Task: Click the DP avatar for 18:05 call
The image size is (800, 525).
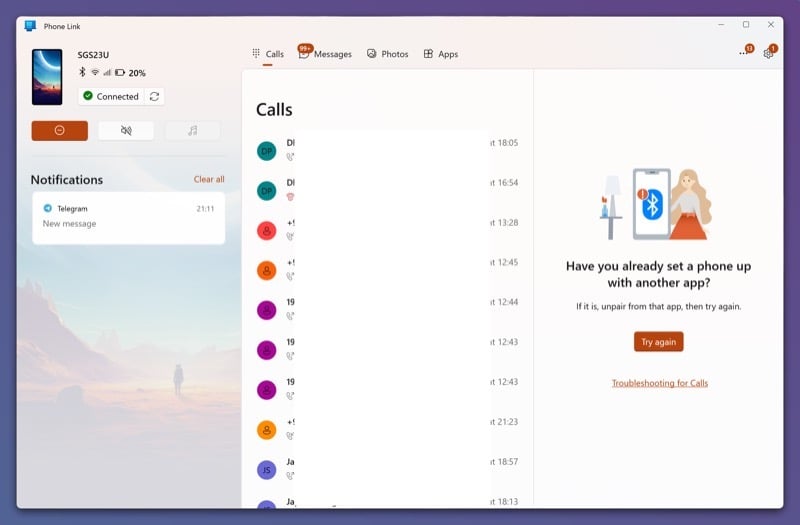Action: point(266,151)
